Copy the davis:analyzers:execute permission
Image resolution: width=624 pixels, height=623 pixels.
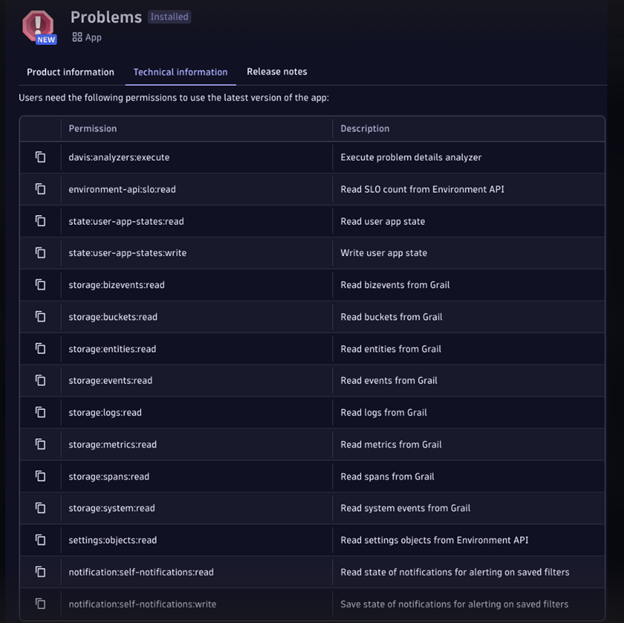click(41, 157)
